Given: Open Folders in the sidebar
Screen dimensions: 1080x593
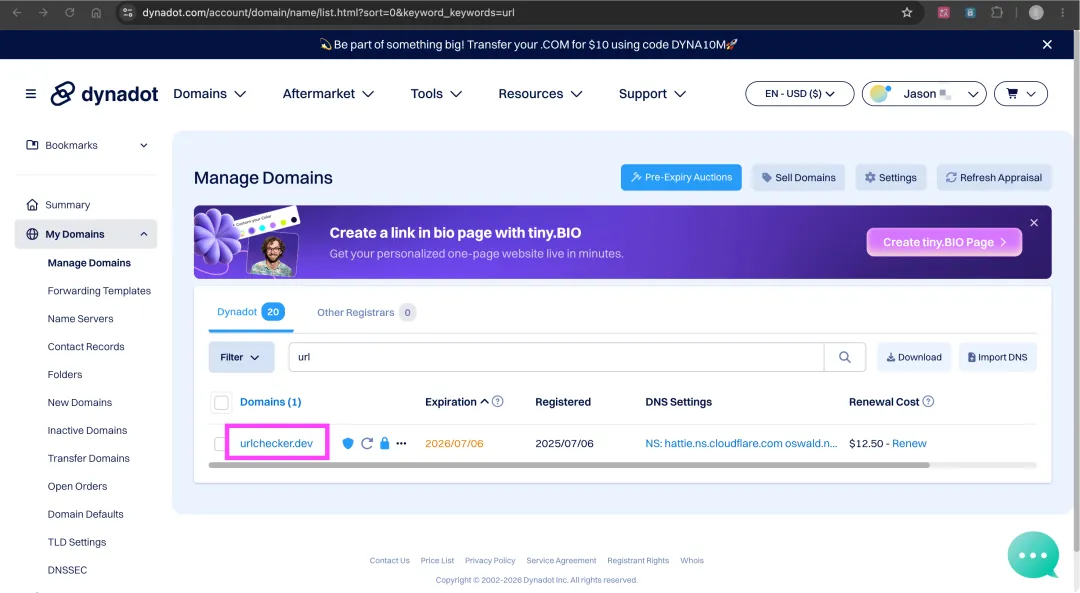Looking at the screenshot, I should tap(65, 375).
